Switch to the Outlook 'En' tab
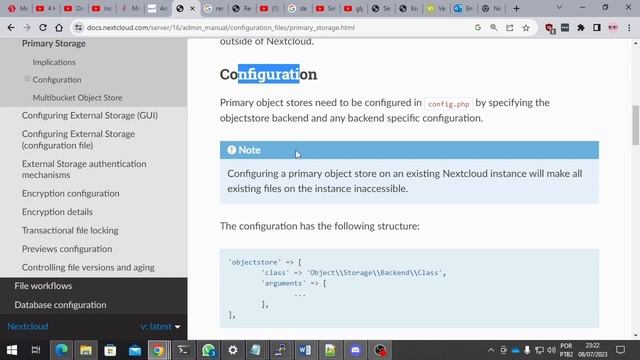 click(464, 8)
